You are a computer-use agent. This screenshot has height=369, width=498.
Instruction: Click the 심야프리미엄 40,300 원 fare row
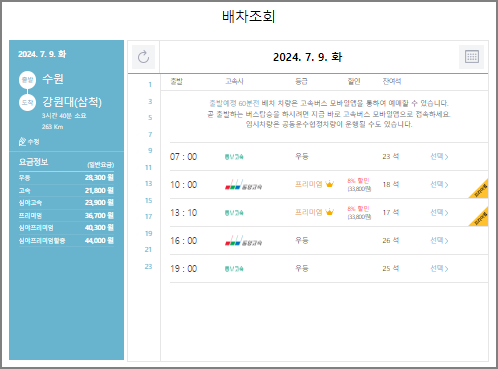pos(66,228)
